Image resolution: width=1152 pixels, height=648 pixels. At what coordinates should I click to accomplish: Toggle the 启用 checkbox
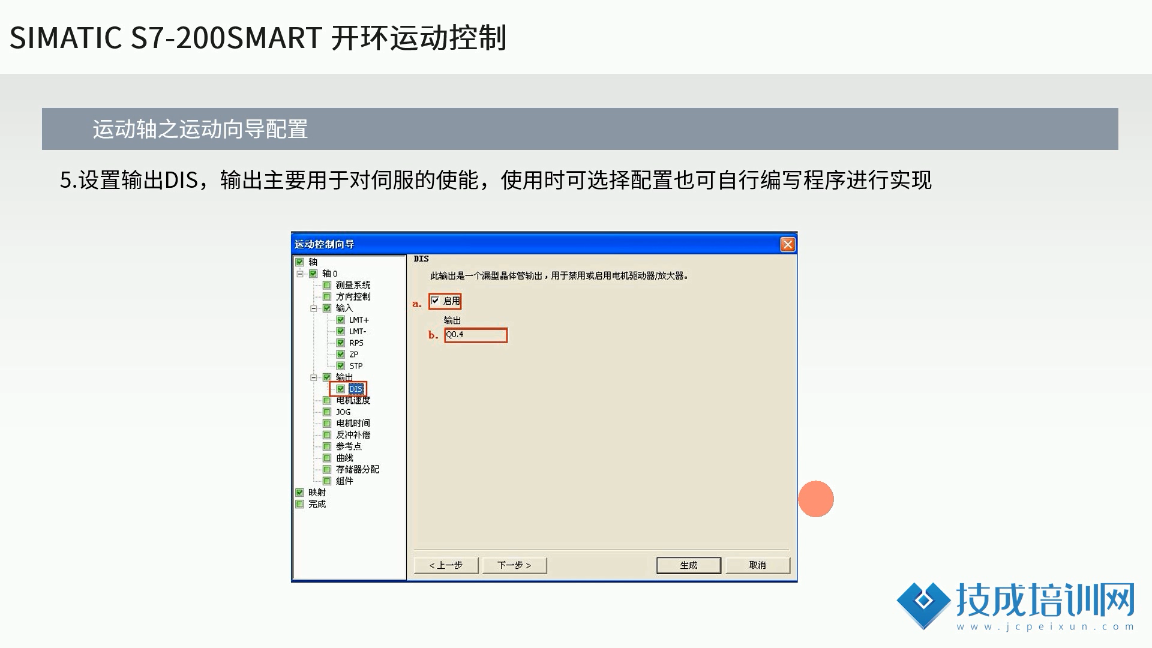435,300
